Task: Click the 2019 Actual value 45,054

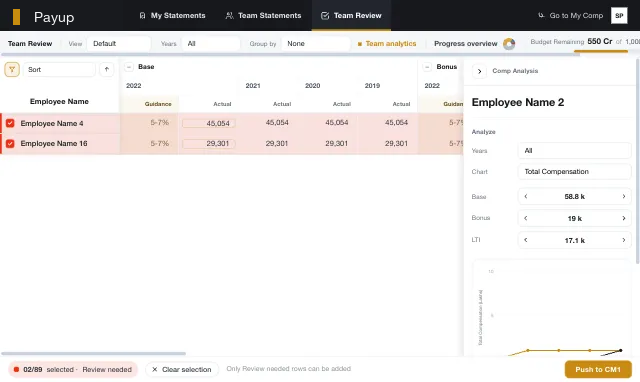Action: point(396,122)
